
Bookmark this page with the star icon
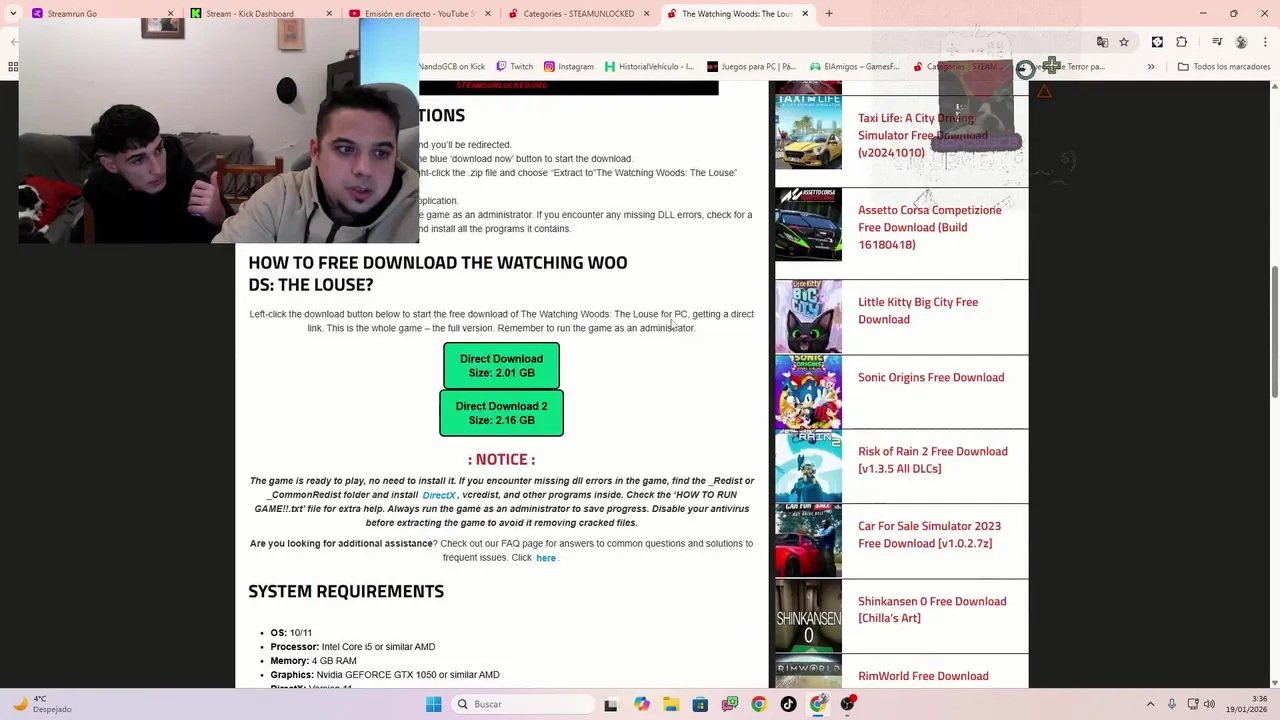(1124, 42)
